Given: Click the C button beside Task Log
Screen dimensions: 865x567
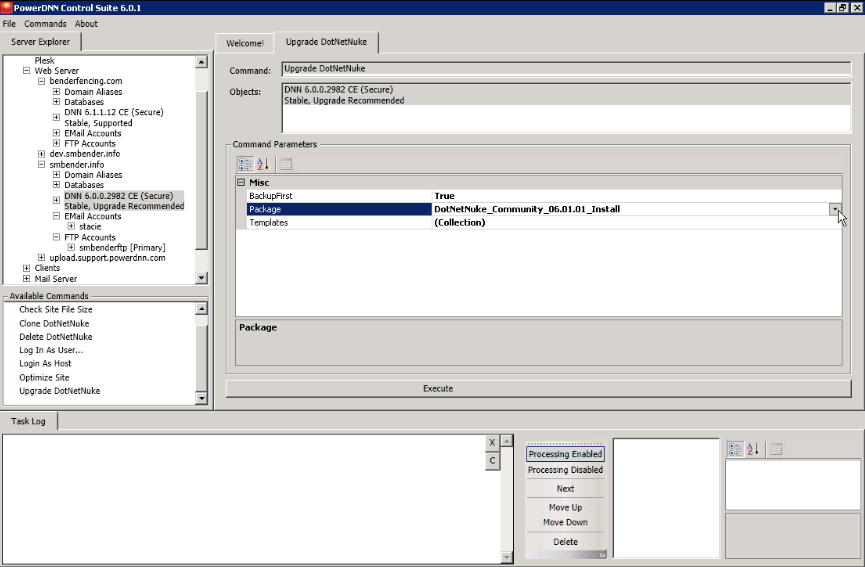Looking at the screenshot, I should point(492,461).
